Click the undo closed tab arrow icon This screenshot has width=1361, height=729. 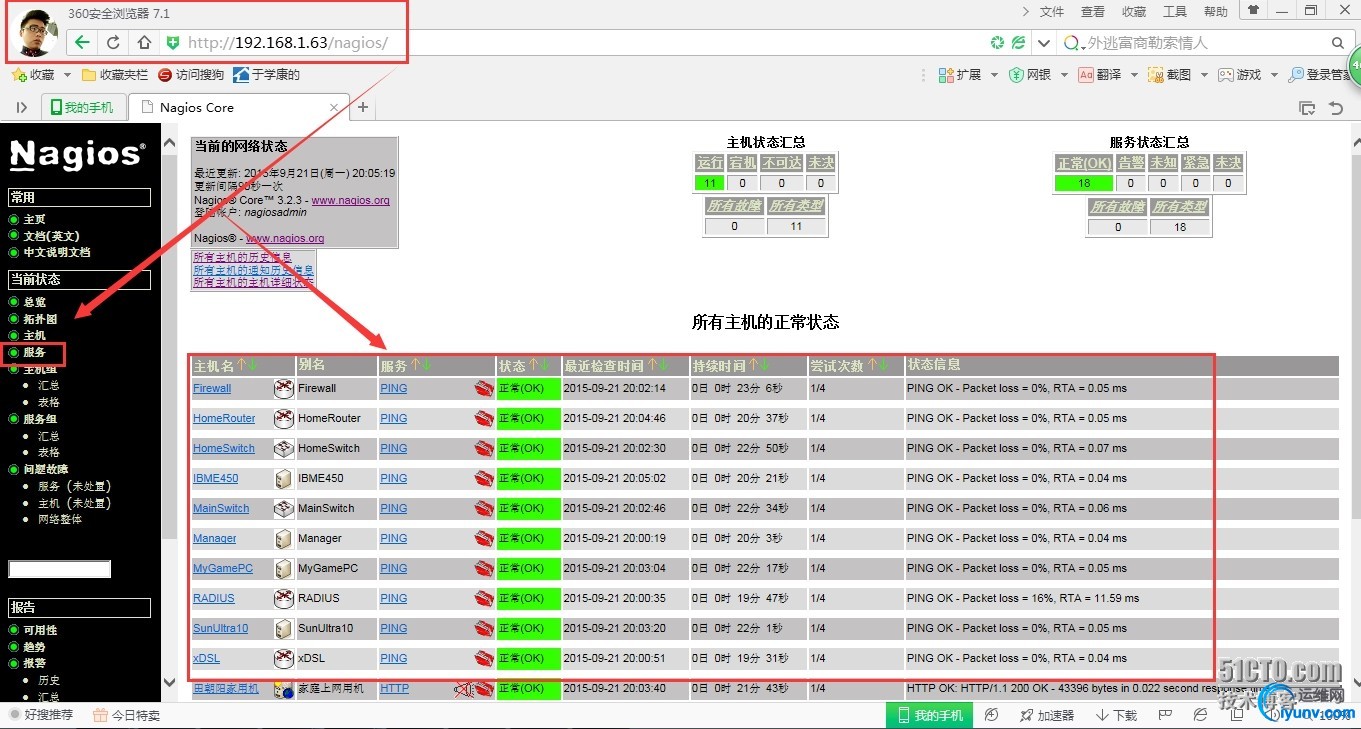pos(1336,107)
